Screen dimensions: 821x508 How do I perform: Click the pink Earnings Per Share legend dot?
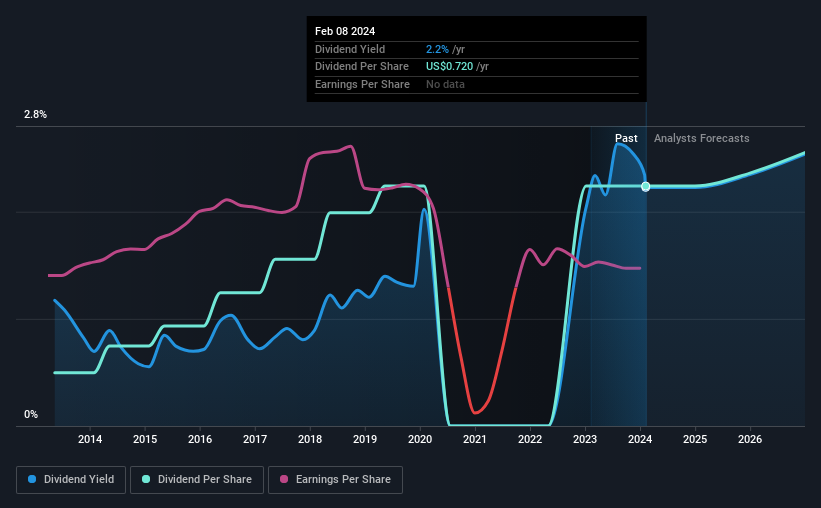point(284,480)
